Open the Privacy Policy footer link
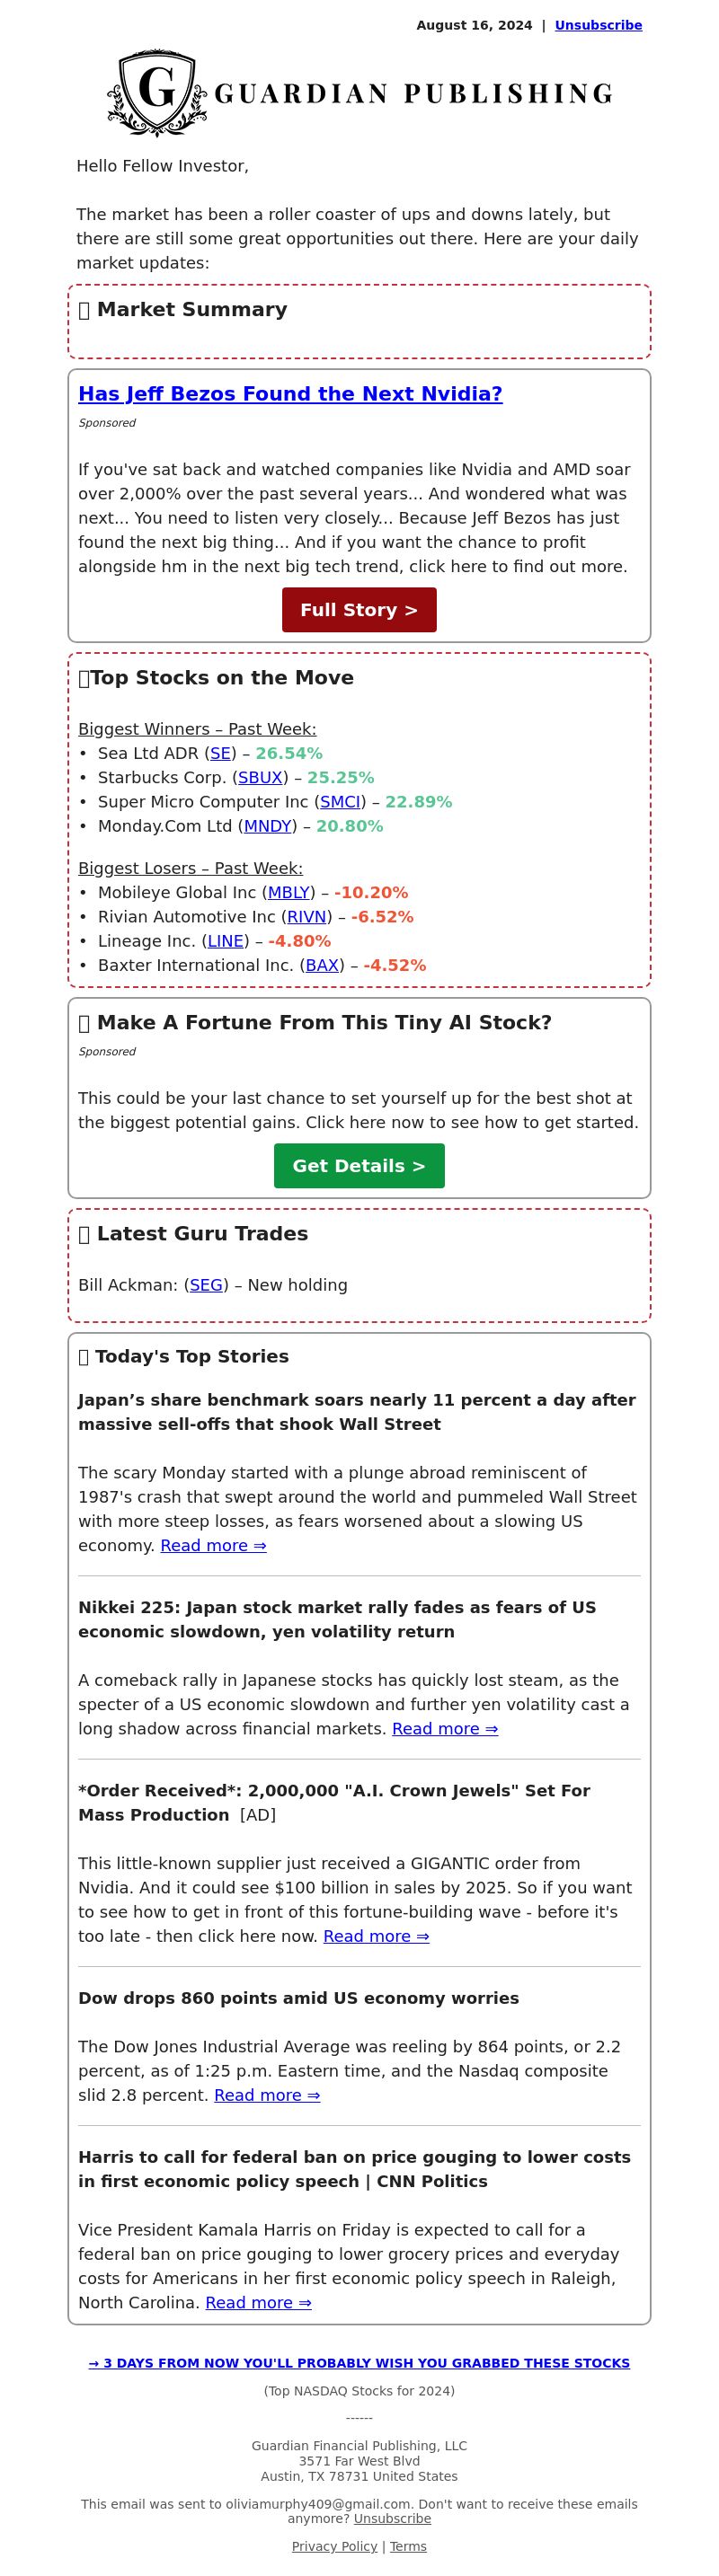 click(334, 2546)
